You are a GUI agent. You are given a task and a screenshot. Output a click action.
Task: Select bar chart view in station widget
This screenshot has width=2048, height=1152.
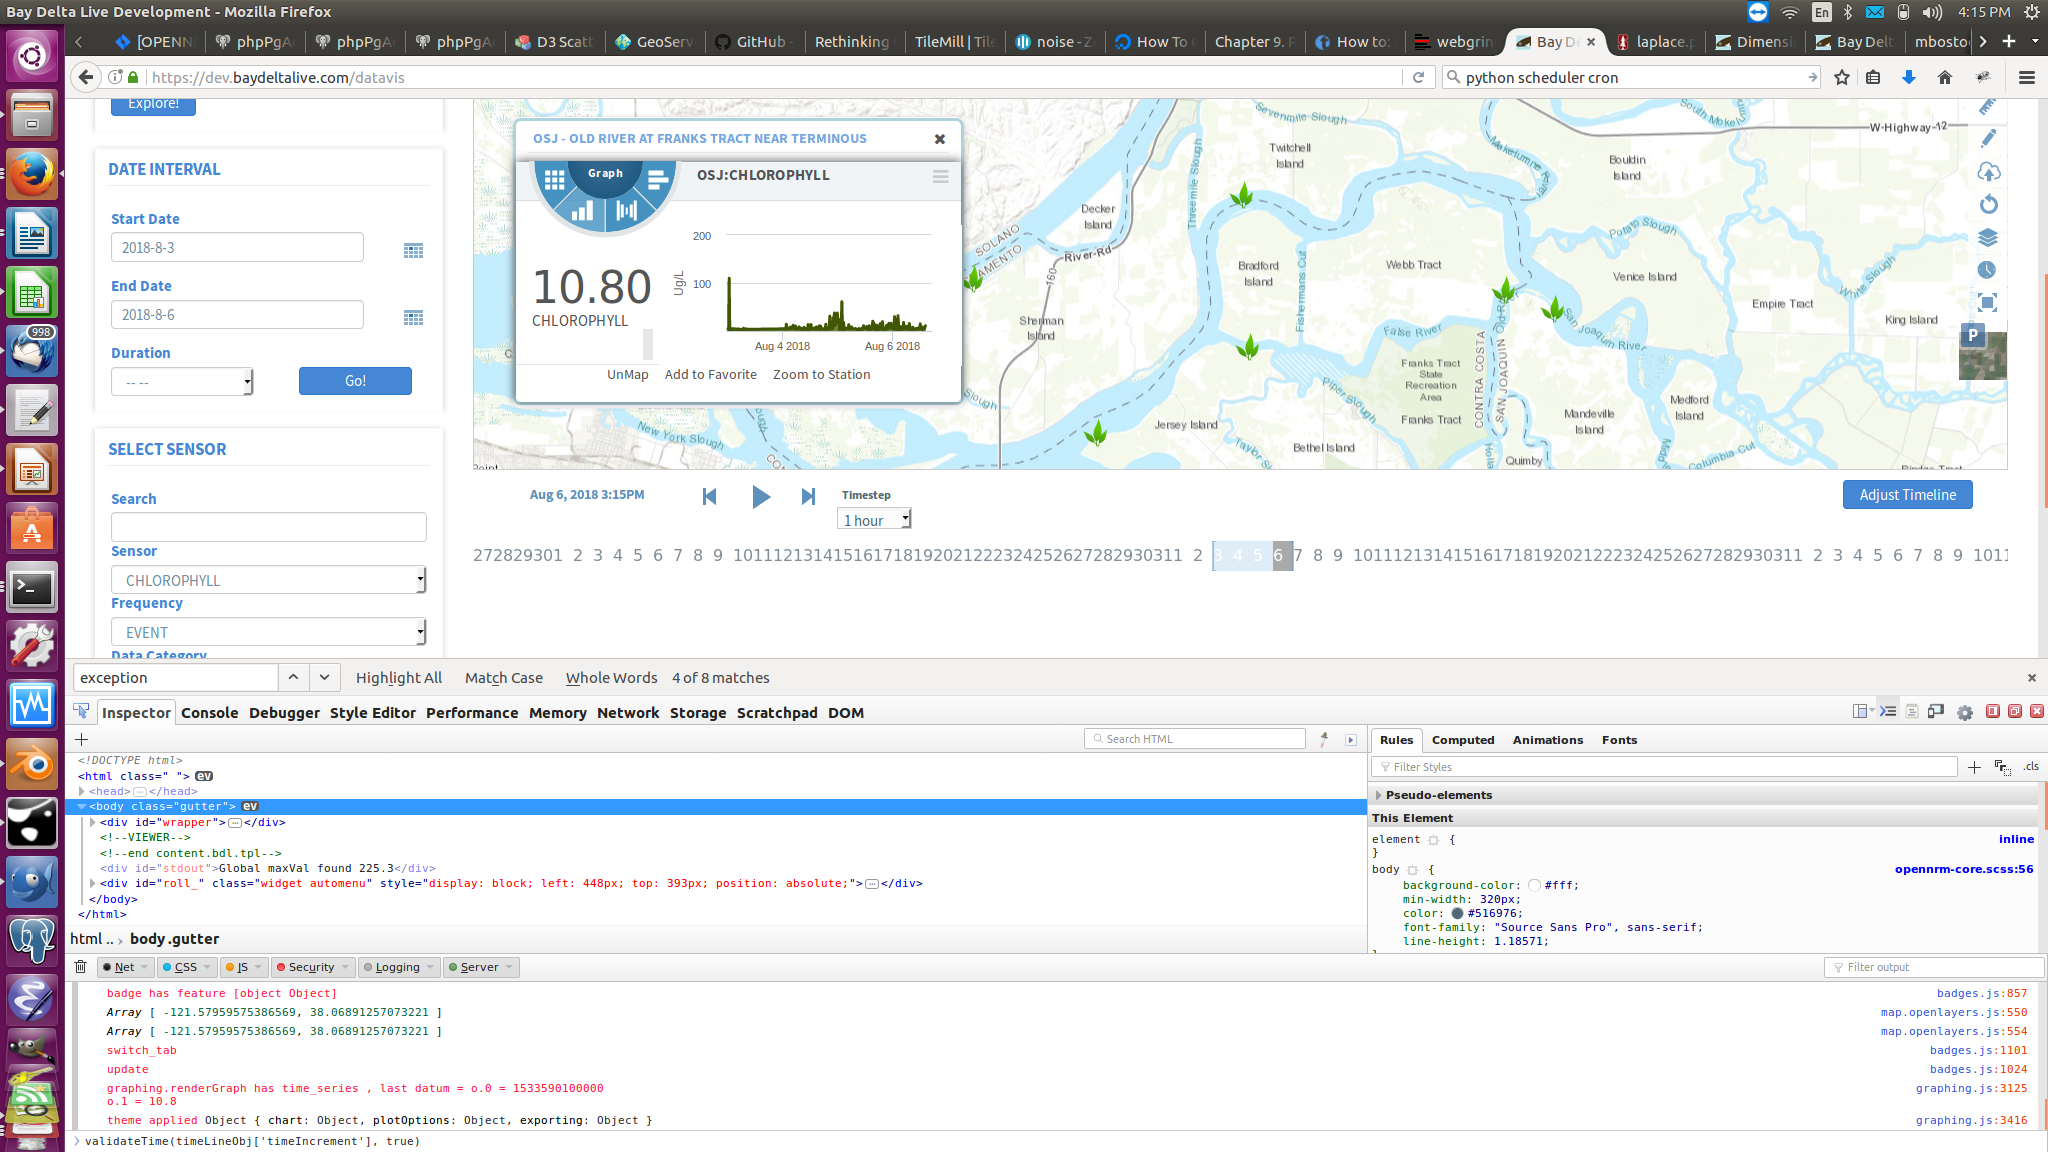point(582,210)
